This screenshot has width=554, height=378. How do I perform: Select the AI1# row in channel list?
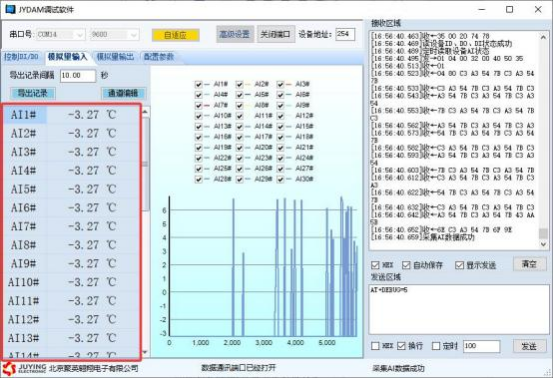[x=72, y=115]
